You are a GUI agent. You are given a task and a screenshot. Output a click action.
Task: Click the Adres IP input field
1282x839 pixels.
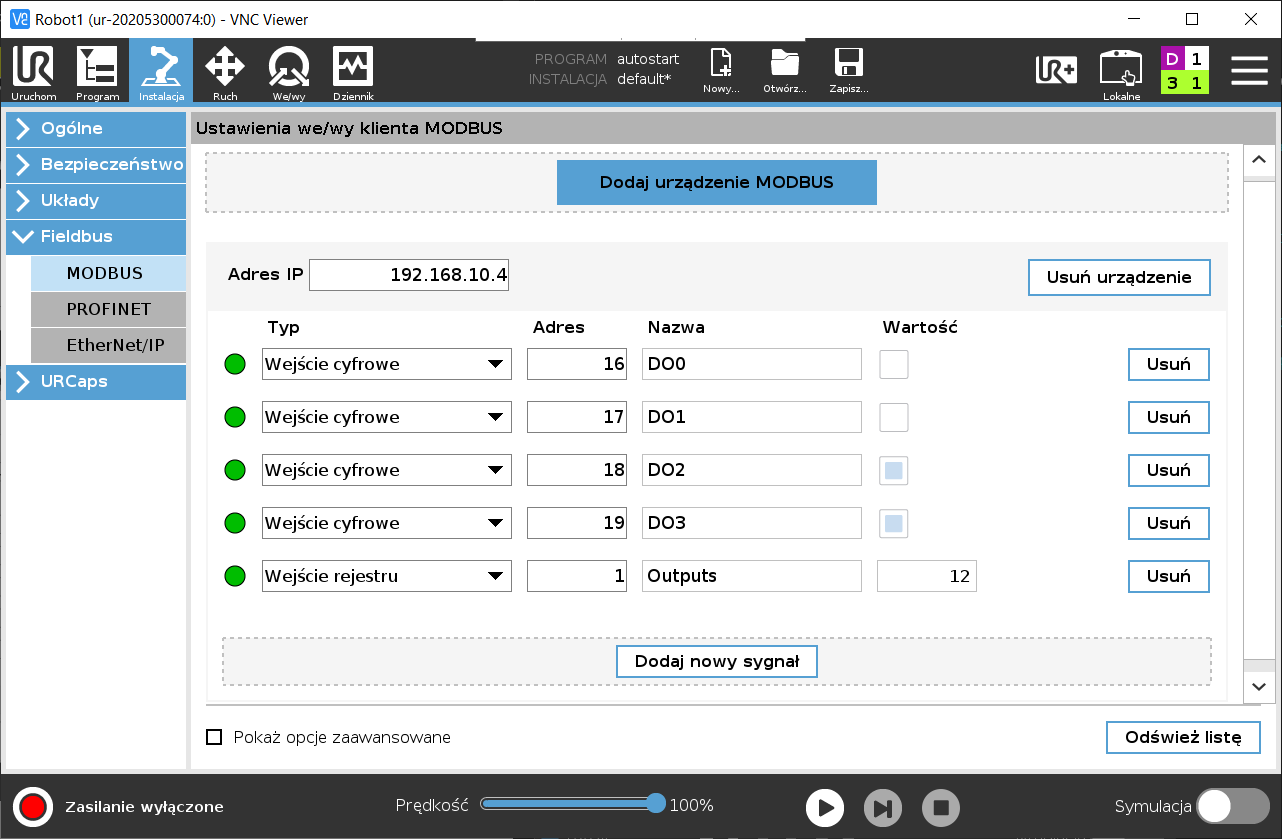coord(409,275)
